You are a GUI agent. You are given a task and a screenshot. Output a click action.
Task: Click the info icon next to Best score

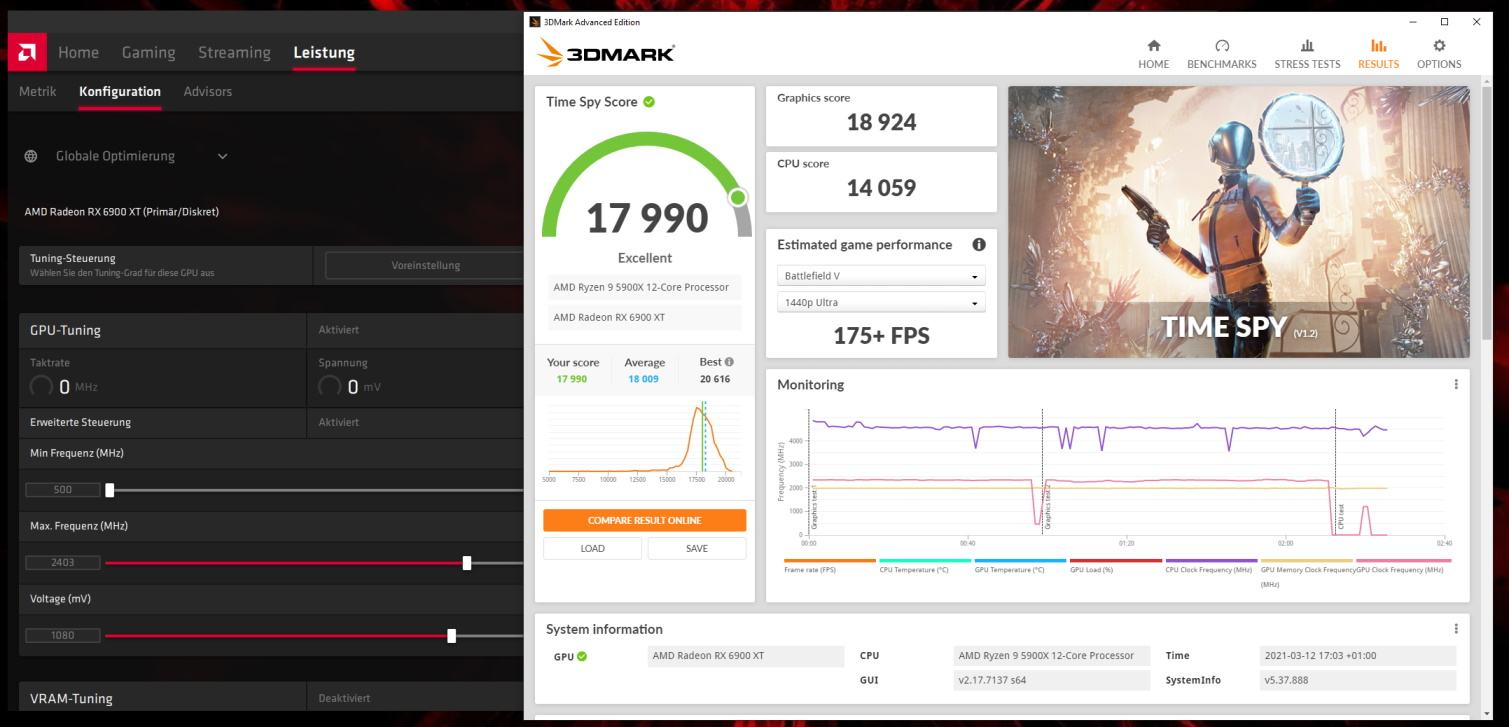pyautogui.click(x=729, y=362)
